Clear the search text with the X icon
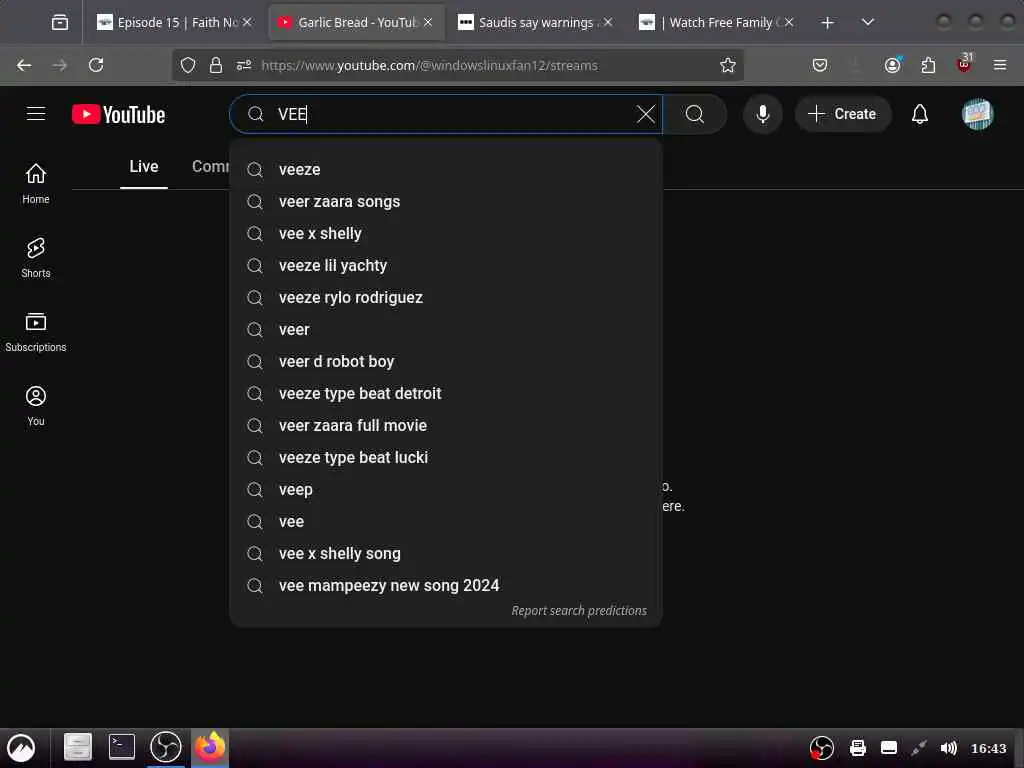The image size is (1024, 768). tap(645, 114)
